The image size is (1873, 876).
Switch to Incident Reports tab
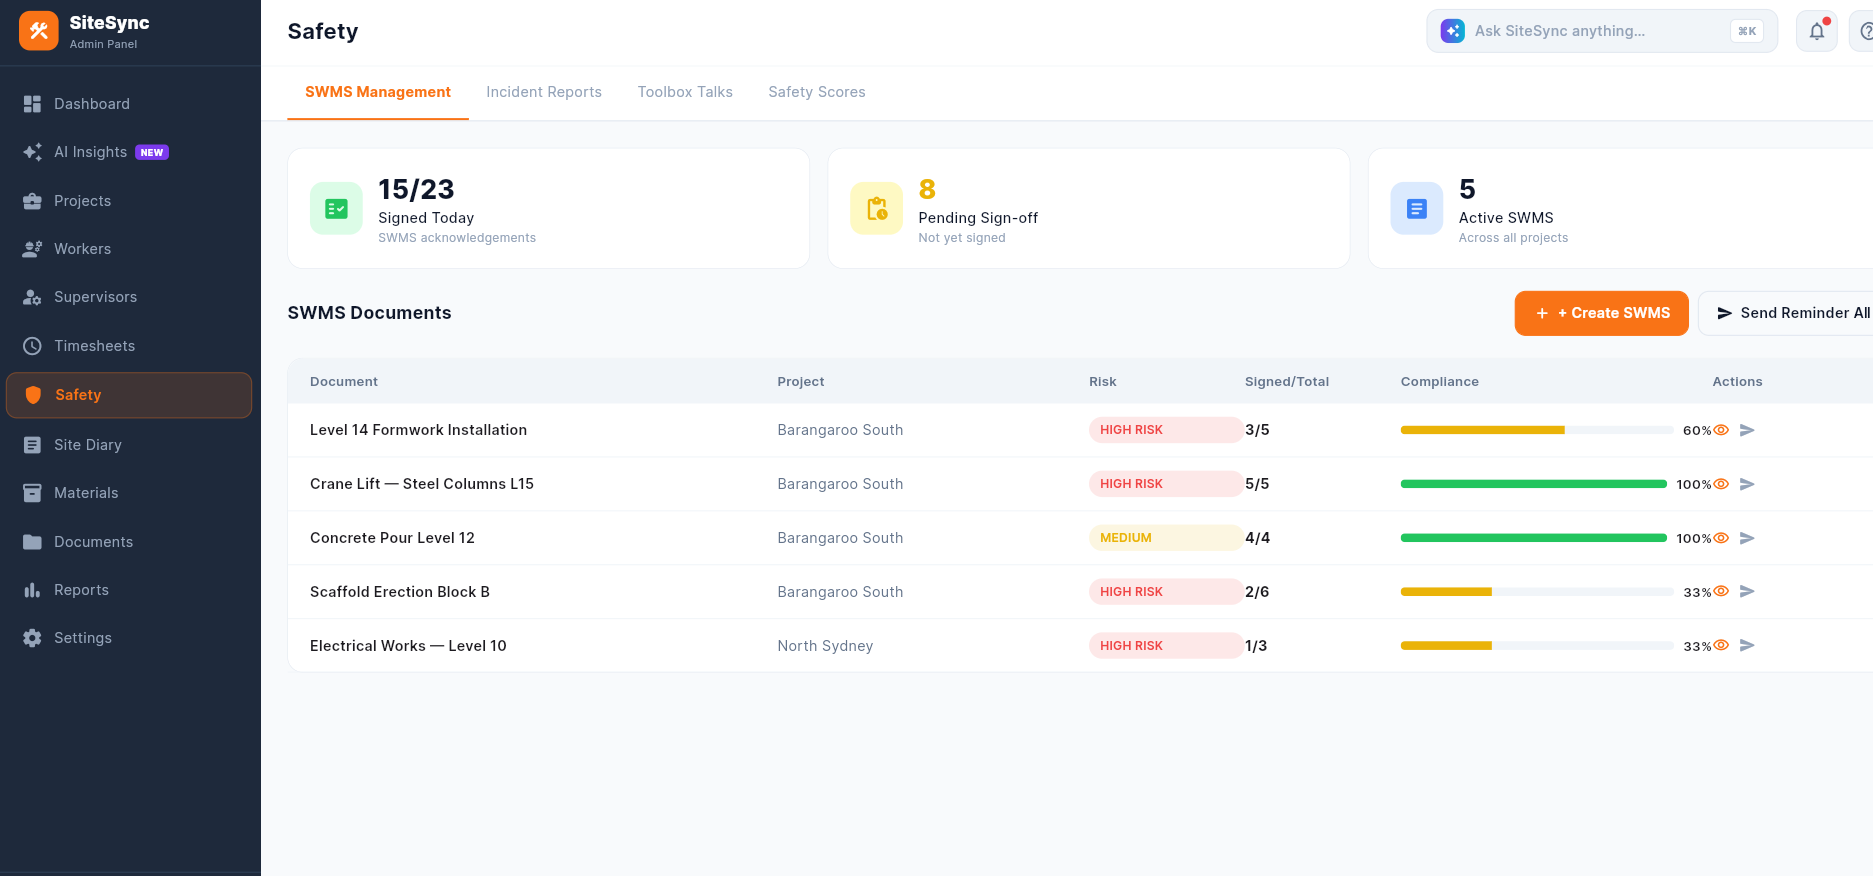544,92
